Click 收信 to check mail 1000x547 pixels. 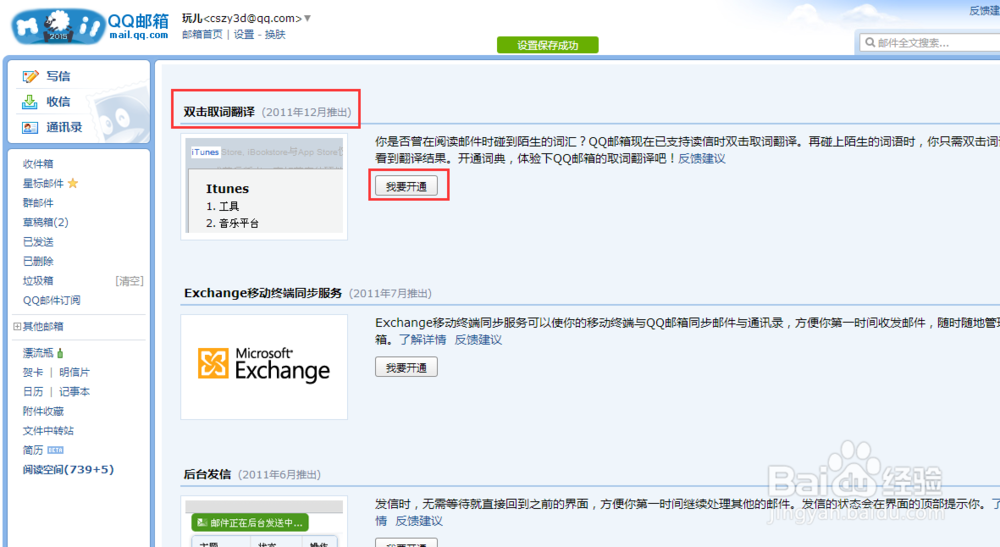58,102
